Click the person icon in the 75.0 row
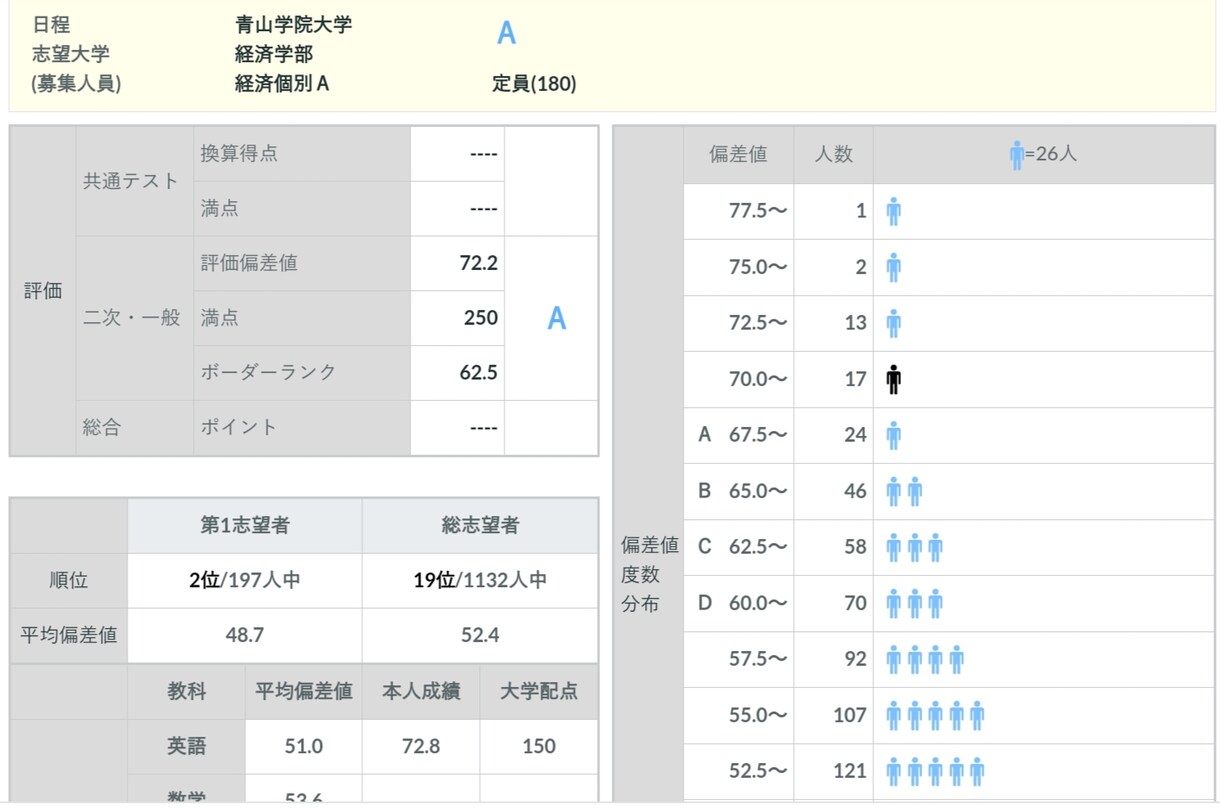The height and width of the screenshot is (808, 1220). coord(894,268)
